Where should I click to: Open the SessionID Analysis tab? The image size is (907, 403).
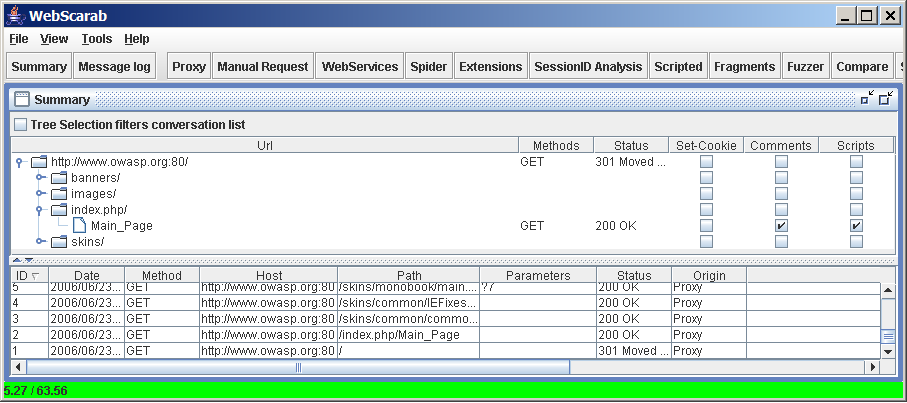click(x=588, y=66)
